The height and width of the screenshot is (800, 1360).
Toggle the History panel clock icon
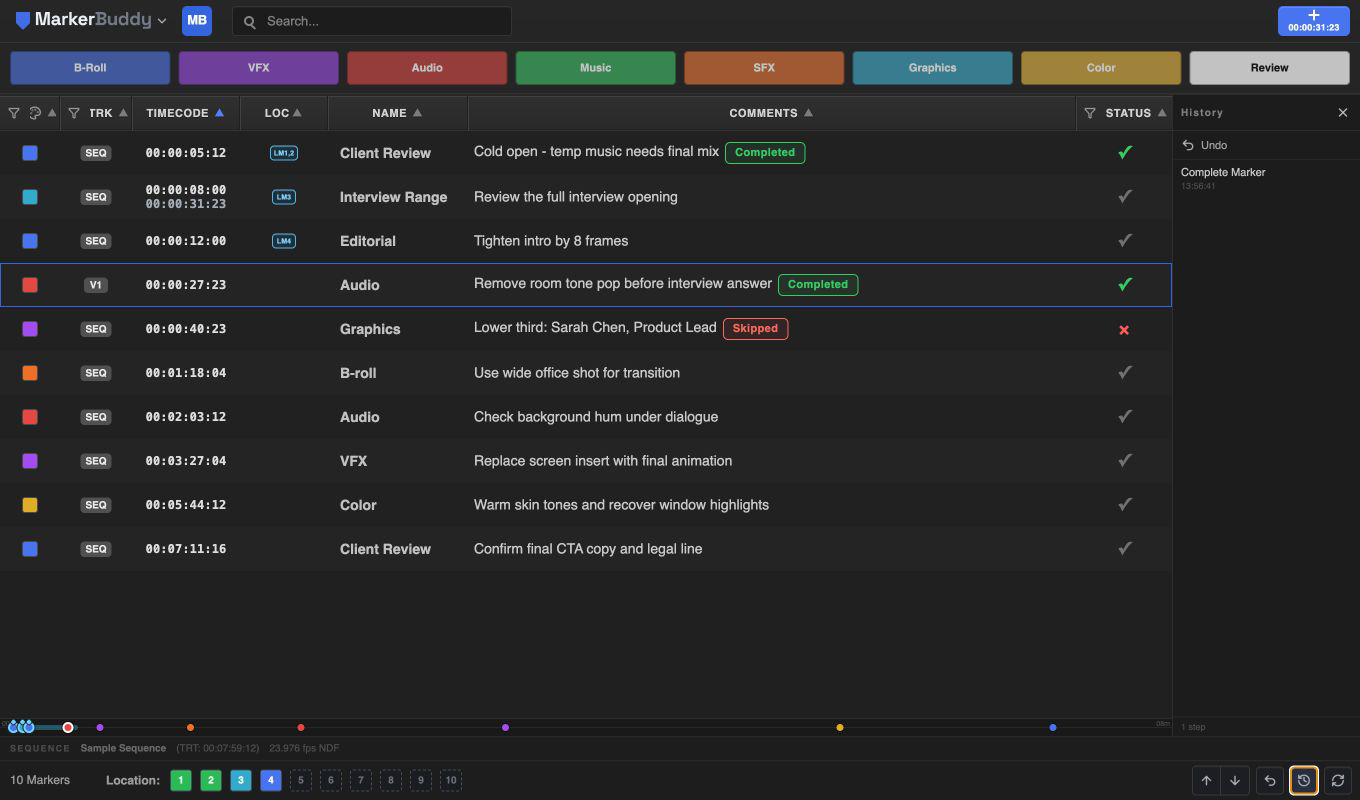click(x=1304, y=781)
